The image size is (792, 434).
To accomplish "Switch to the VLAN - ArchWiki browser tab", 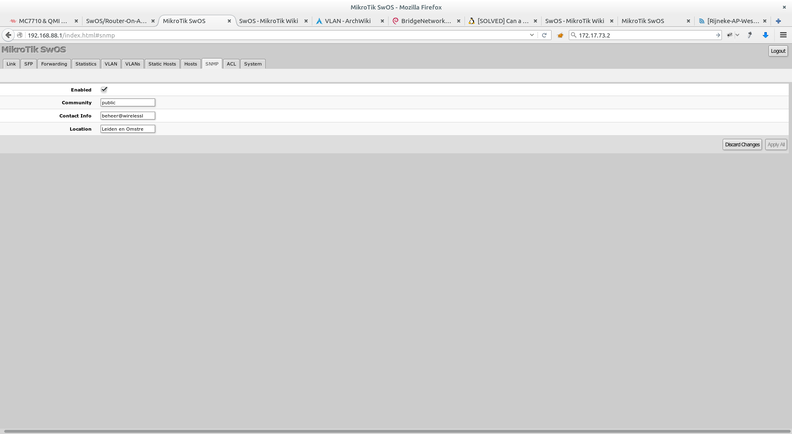I will pyautogui.click(x=349, y=21).
